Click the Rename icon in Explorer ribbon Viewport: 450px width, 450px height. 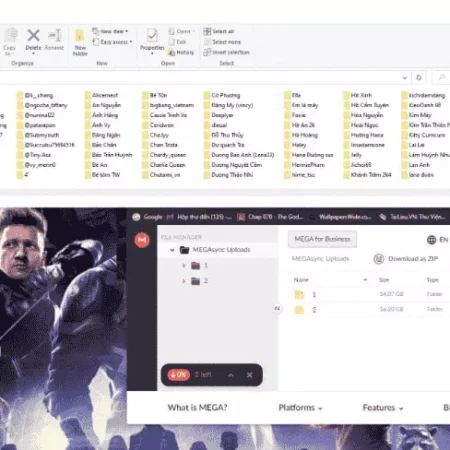(54, 35)
